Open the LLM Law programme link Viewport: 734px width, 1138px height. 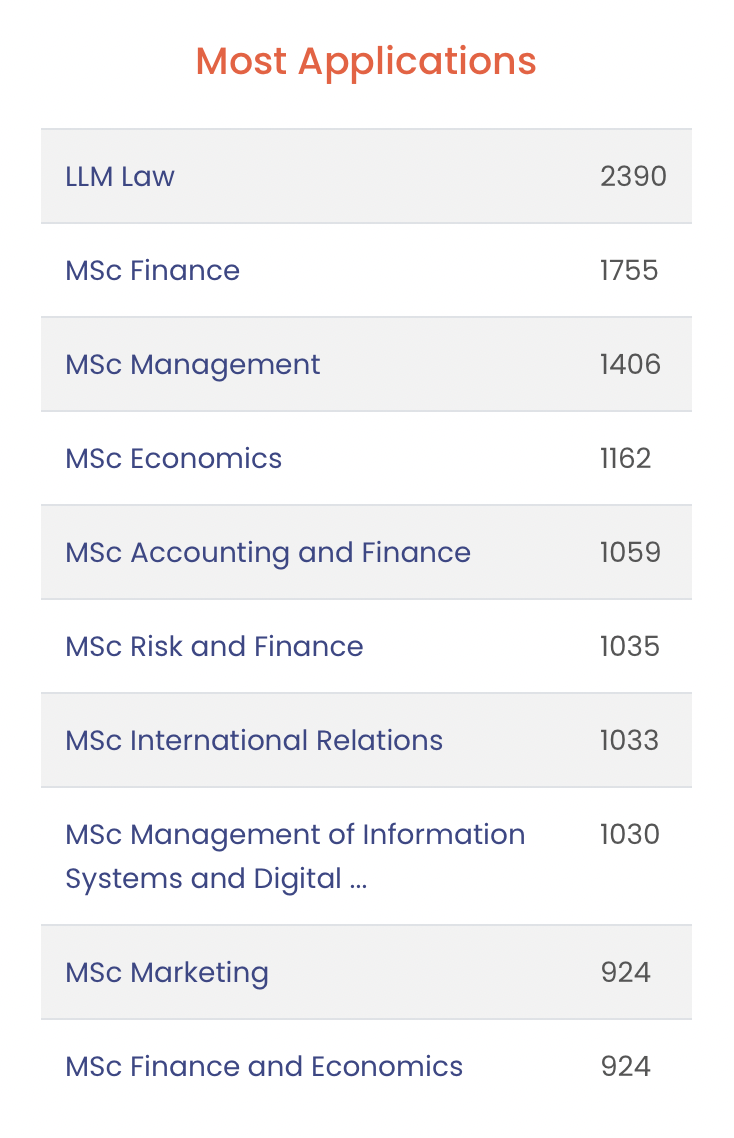(120, 177)
